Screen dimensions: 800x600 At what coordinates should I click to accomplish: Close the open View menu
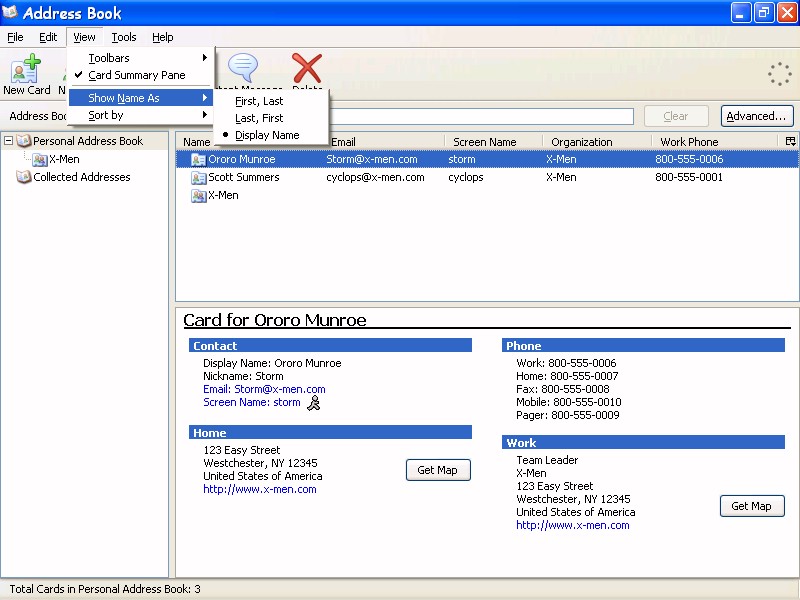coord(84,37)
